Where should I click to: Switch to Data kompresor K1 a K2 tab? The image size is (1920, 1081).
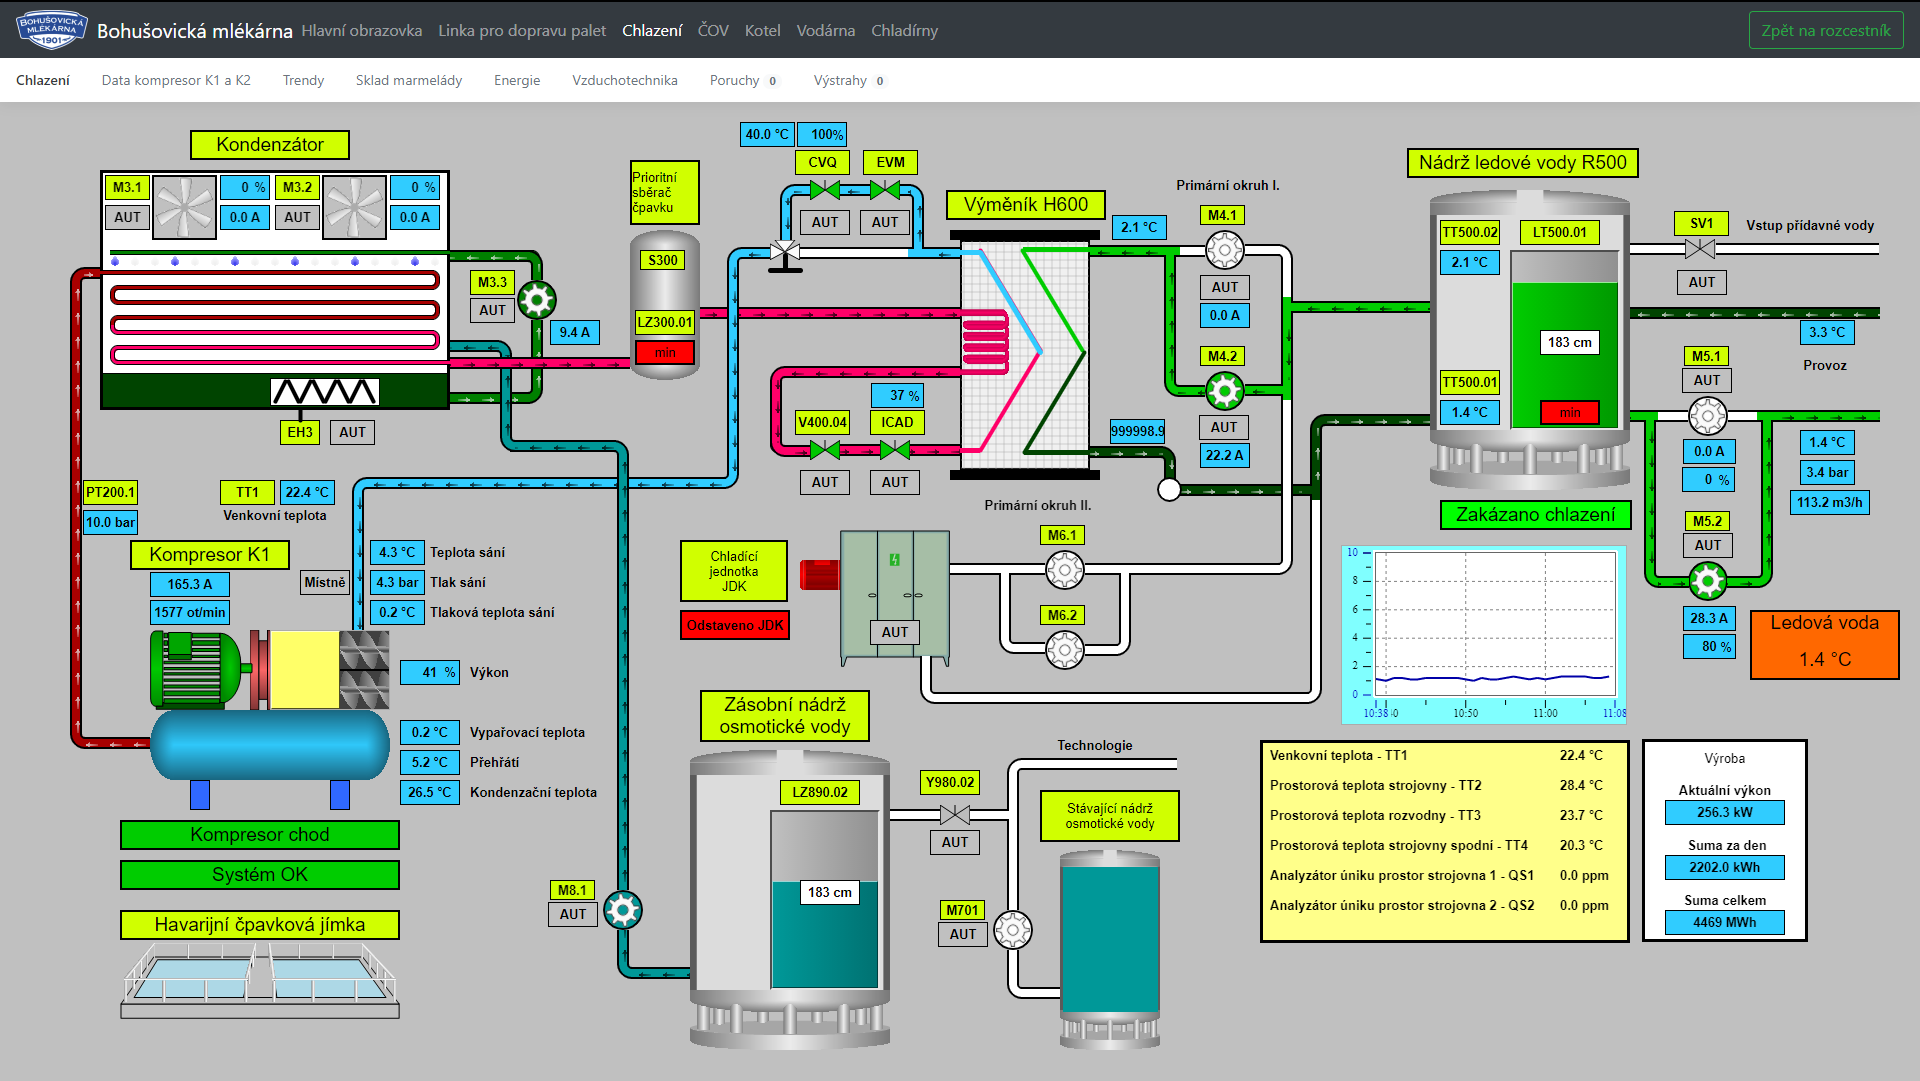(x=176, y=80)
